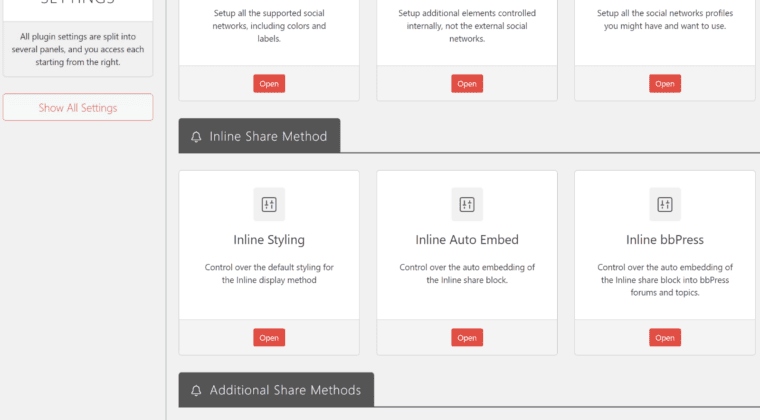
Task: Click the plugin settings info text panel
Action: (x=78, y=49)
